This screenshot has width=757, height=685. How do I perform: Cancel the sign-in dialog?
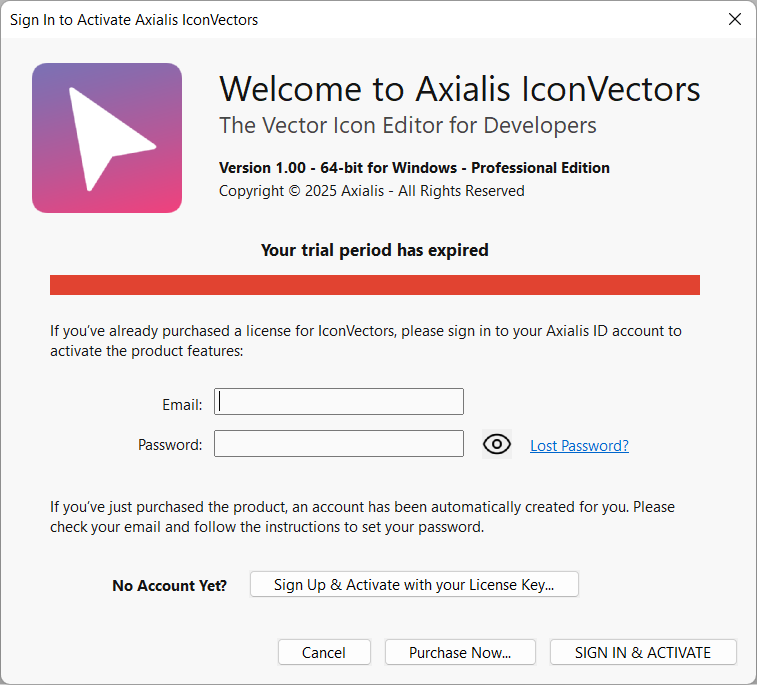click(324, 653)
